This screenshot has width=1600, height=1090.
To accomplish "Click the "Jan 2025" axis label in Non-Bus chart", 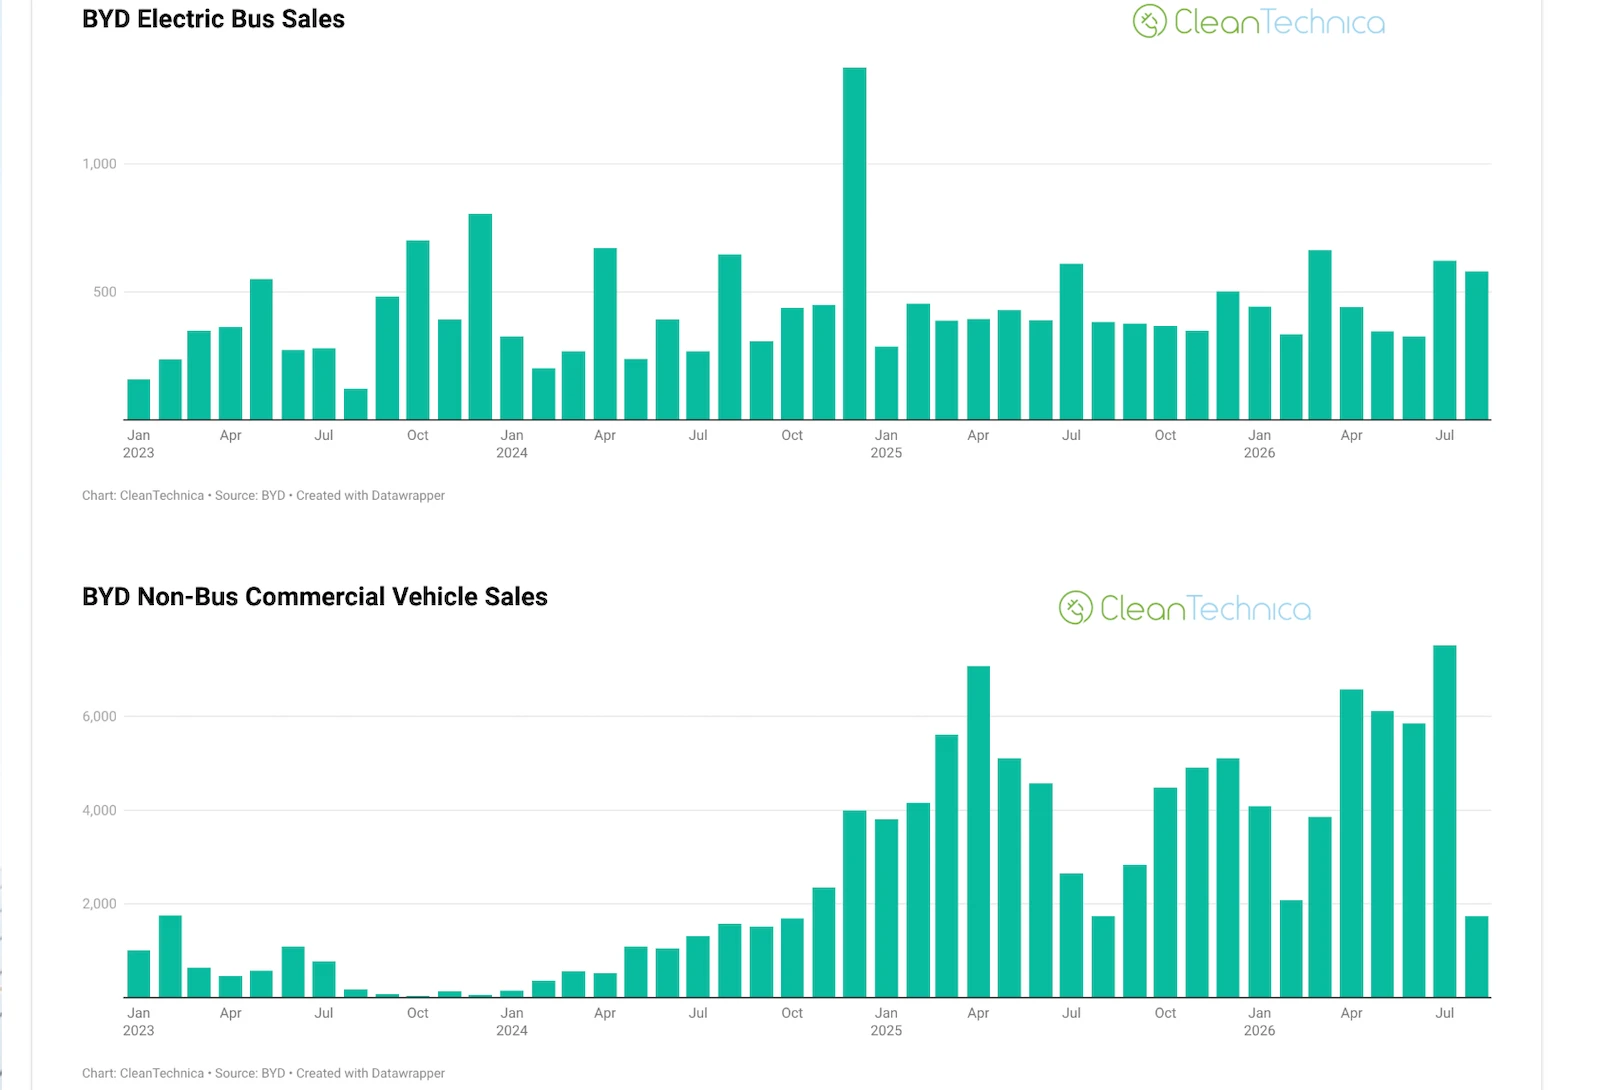I will (886, 1022).
